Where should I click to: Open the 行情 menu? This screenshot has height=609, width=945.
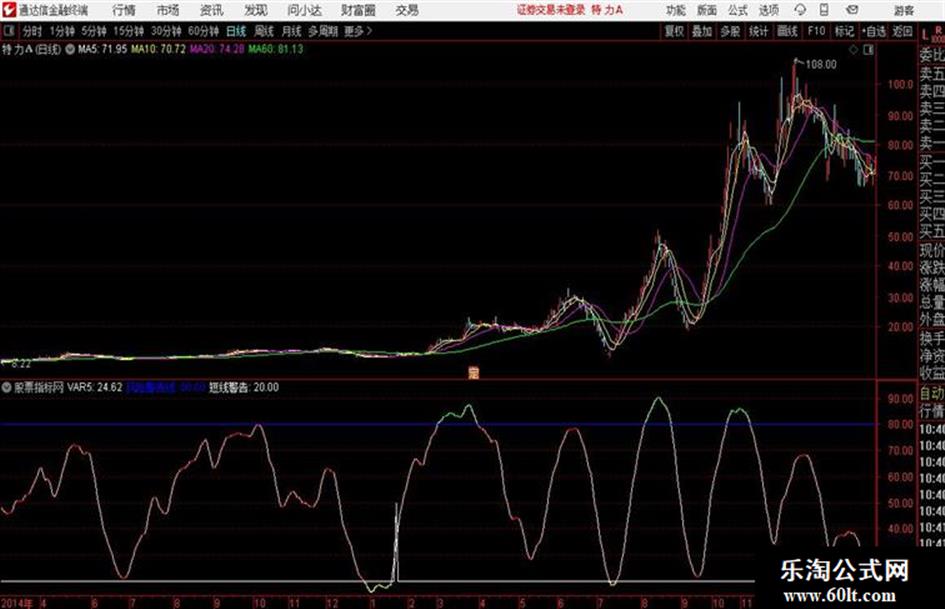(124, 10)
